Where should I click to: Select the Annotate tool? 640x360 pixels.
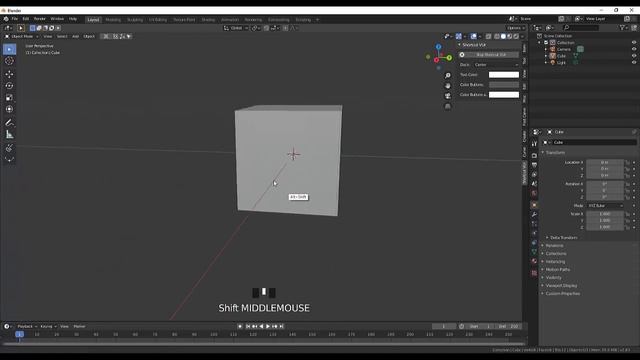pos(9,122)
